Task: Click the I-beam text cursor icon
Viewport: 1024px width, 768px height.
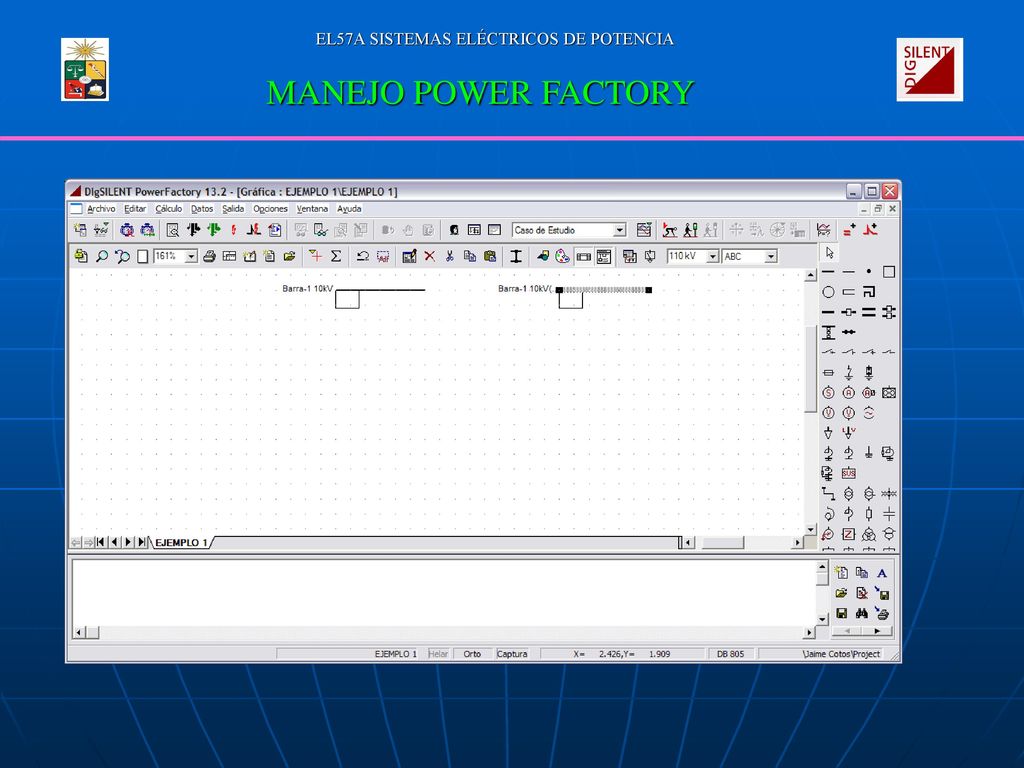Action: 516,257
